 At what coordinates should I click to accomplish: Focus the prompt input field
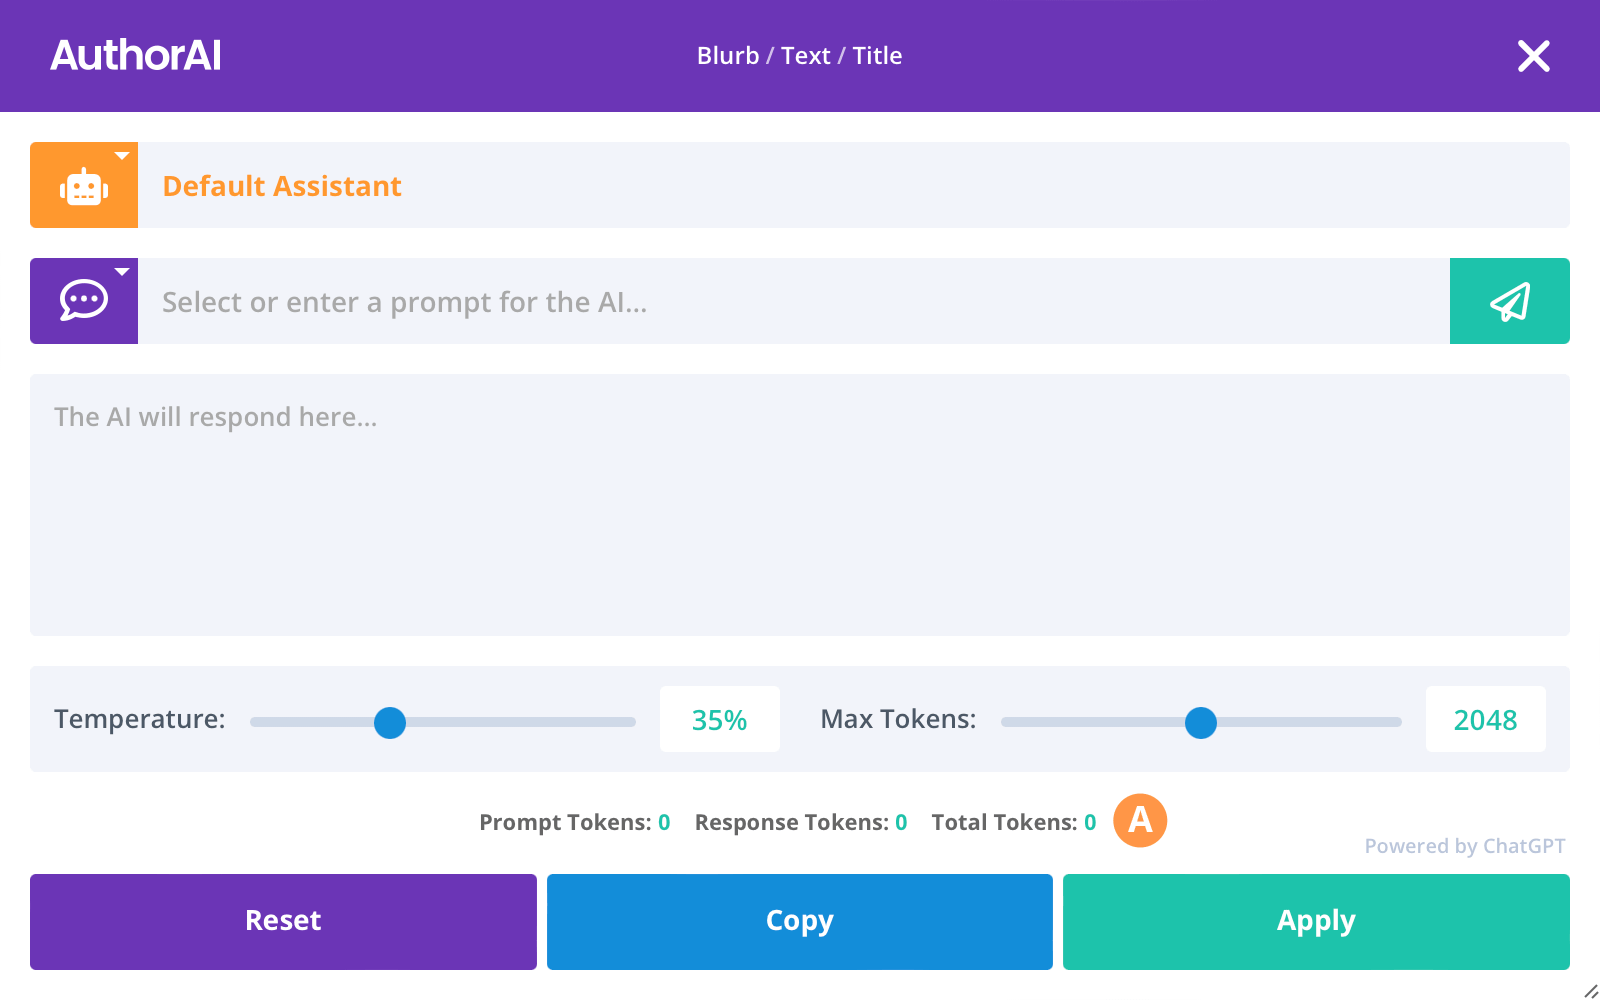pyautogui.click(x=794, y=301)
